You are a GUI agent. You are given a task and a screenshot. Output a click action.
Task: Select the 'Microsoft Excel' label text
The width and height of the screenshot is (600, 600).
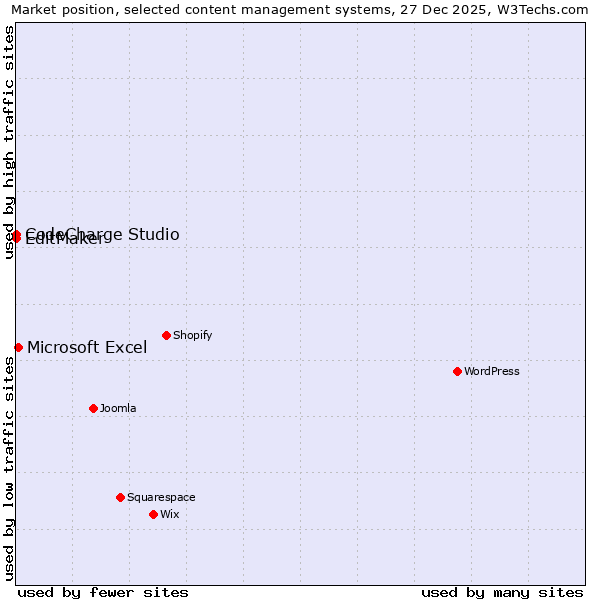point(87,347)
